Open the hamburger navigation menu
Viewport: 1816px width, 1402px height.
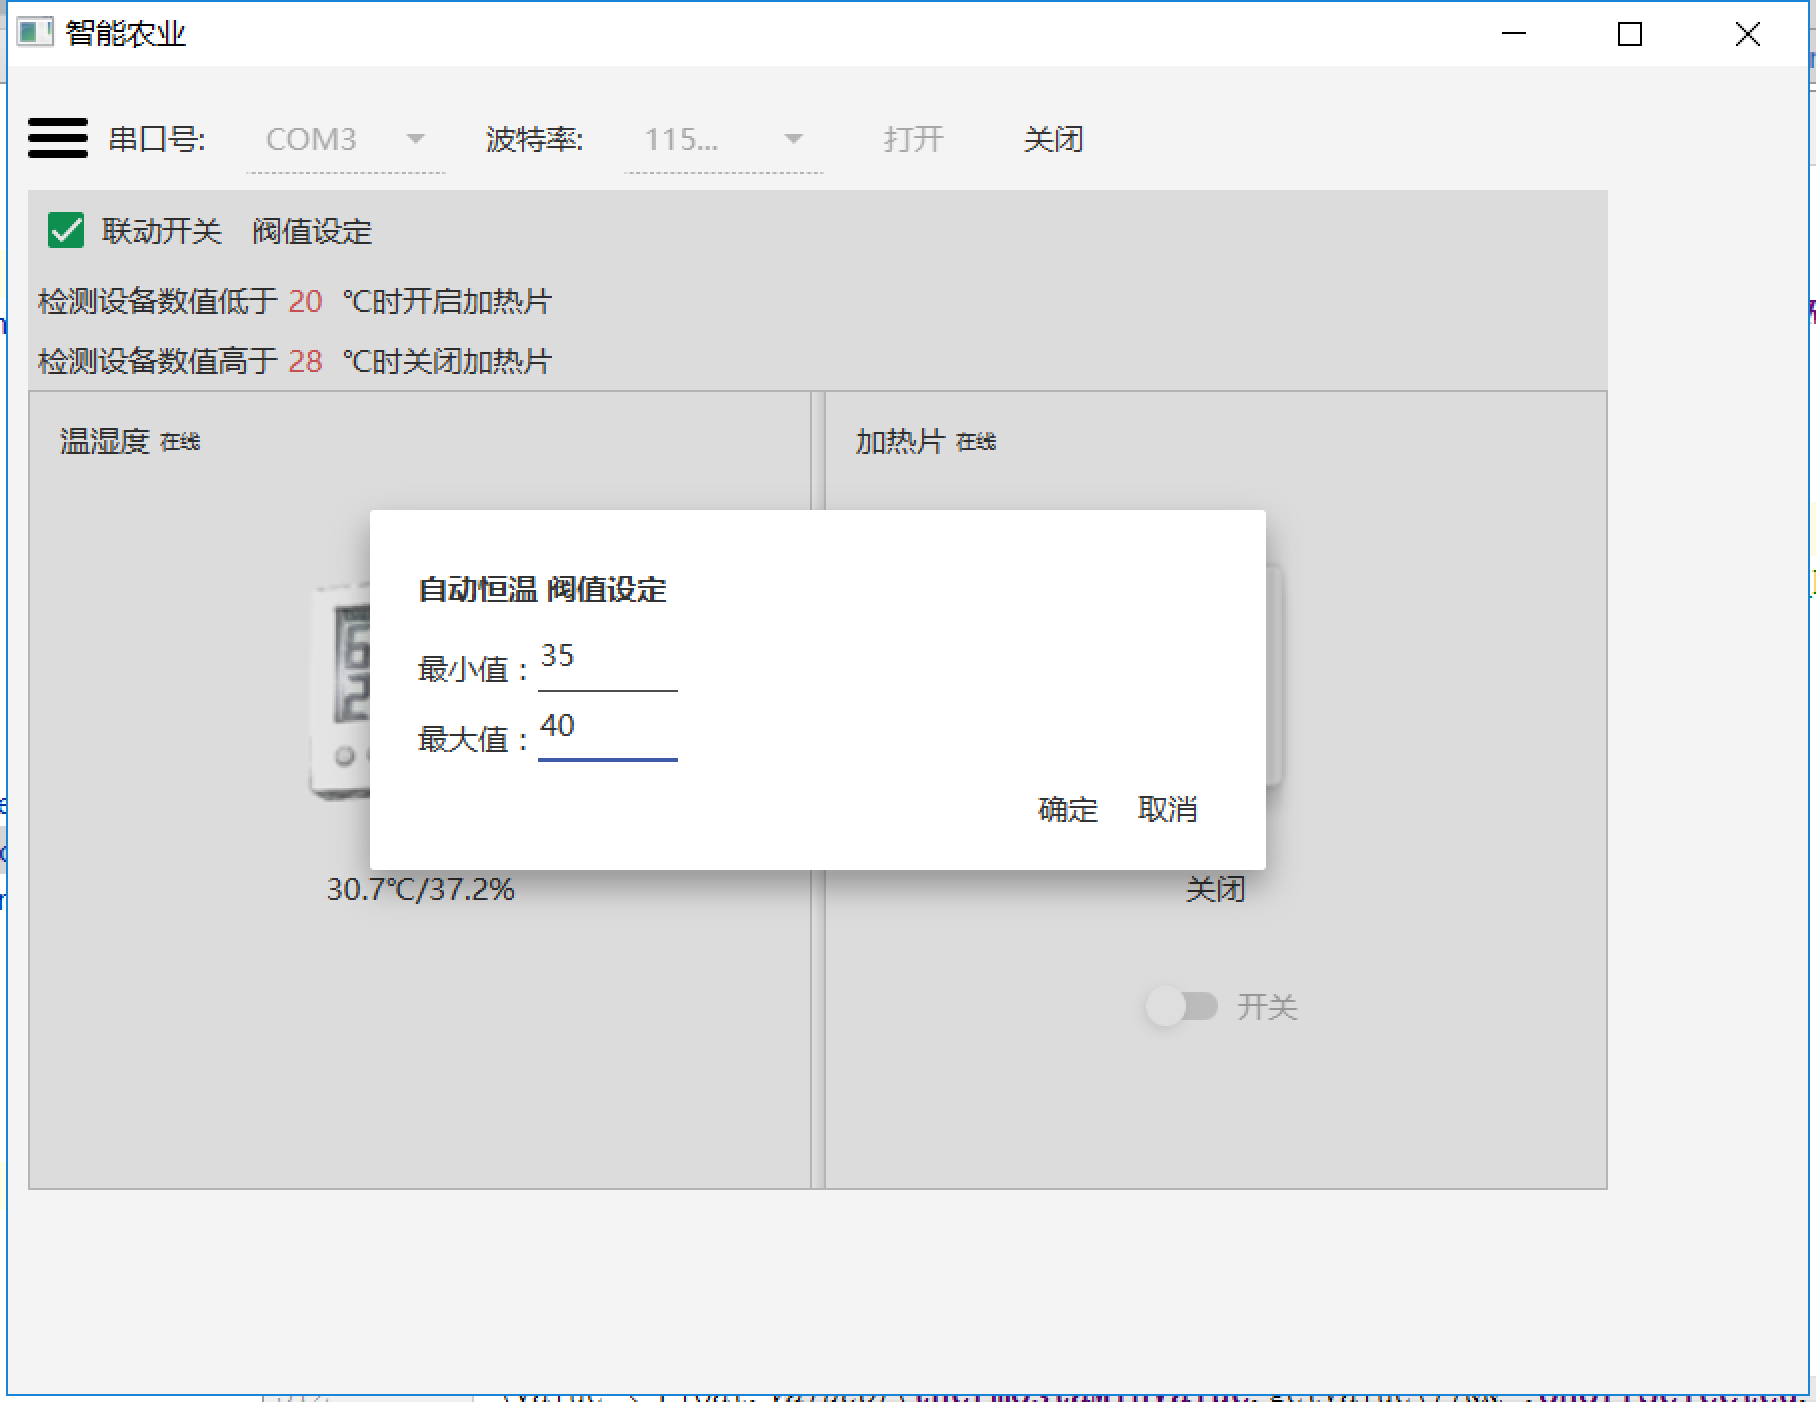57,139
